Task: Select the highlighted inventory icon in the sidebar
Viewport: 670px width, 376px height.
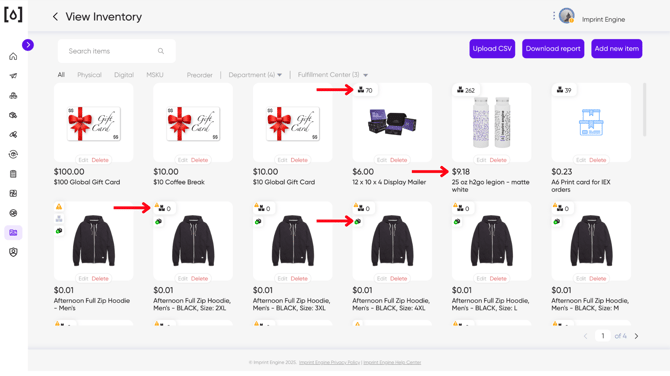Action: (13, 232)
